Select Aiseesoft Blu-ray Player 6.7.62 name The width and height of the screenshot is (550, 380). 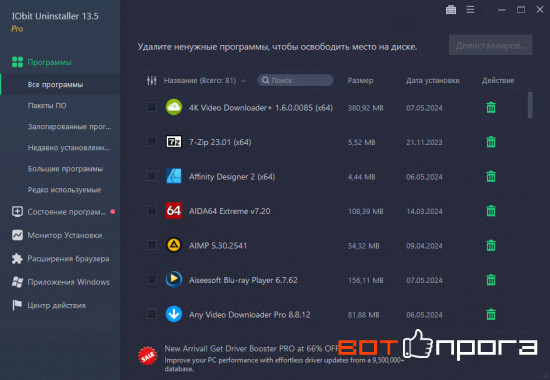pyautogui.click(x=243, y=280)
